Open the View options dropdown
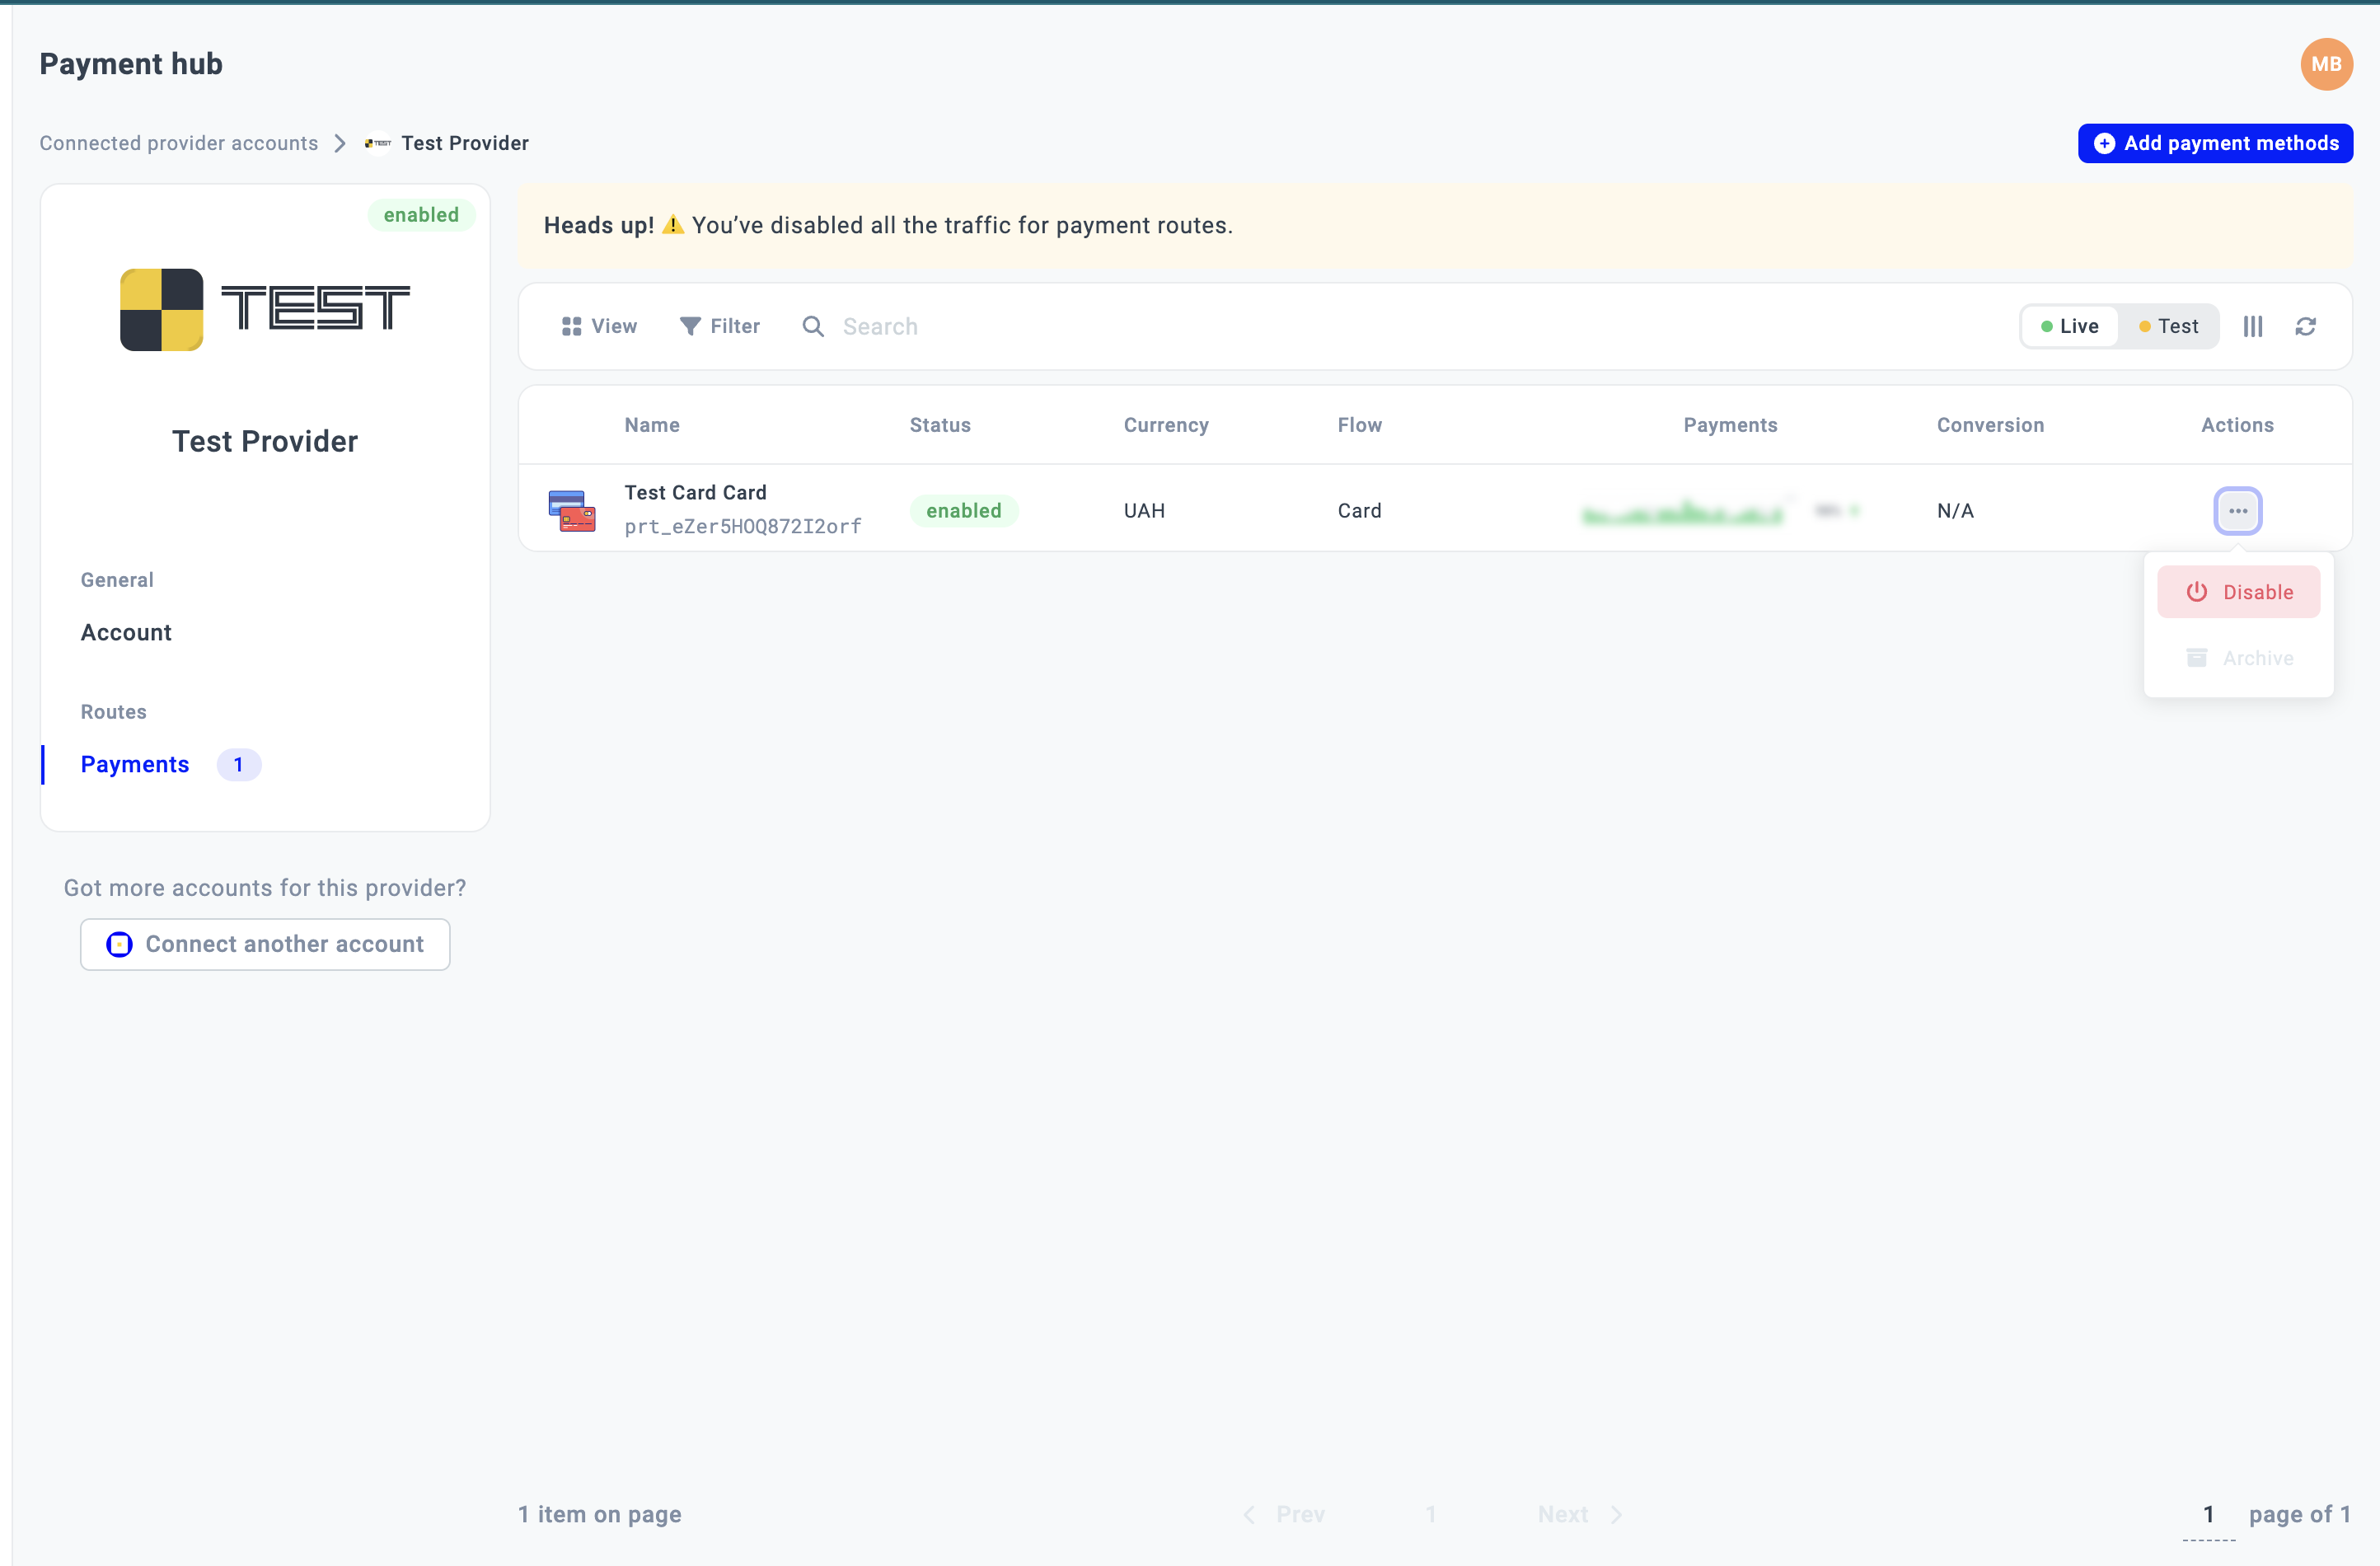2380x1566 pixels. (599, 326)
